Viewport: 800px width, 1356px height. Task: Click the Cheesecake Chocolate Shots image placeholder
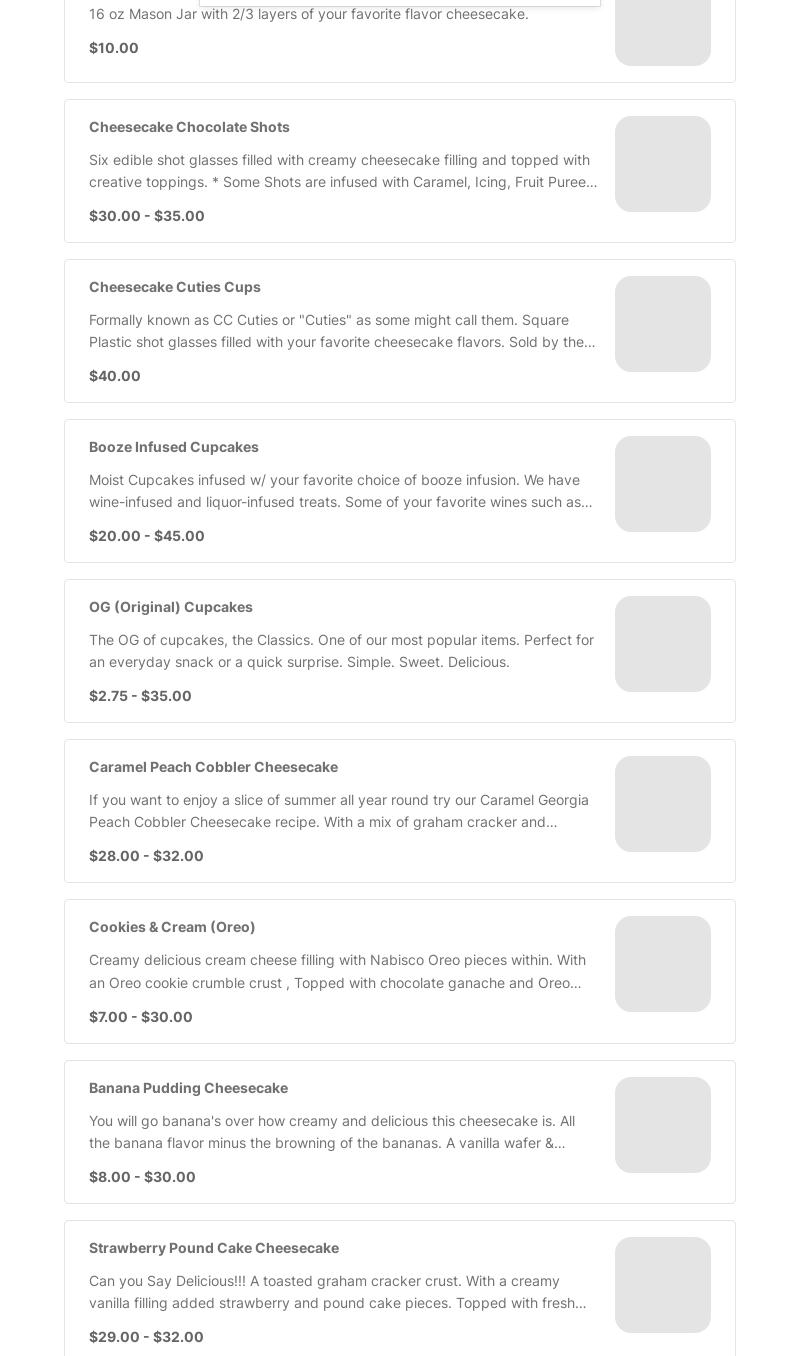click(x=663, y=164)
